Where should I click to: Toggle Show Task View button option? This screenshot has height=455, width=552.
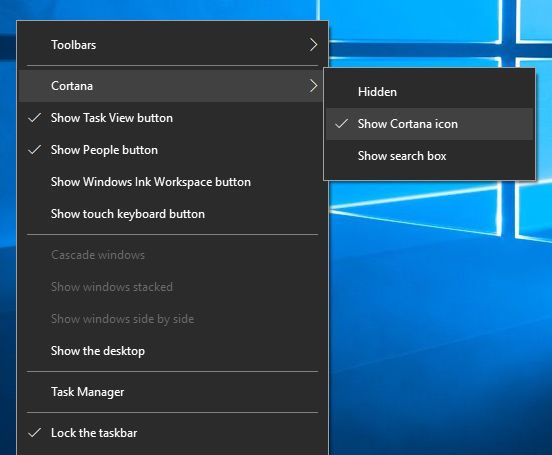(172, 118)
